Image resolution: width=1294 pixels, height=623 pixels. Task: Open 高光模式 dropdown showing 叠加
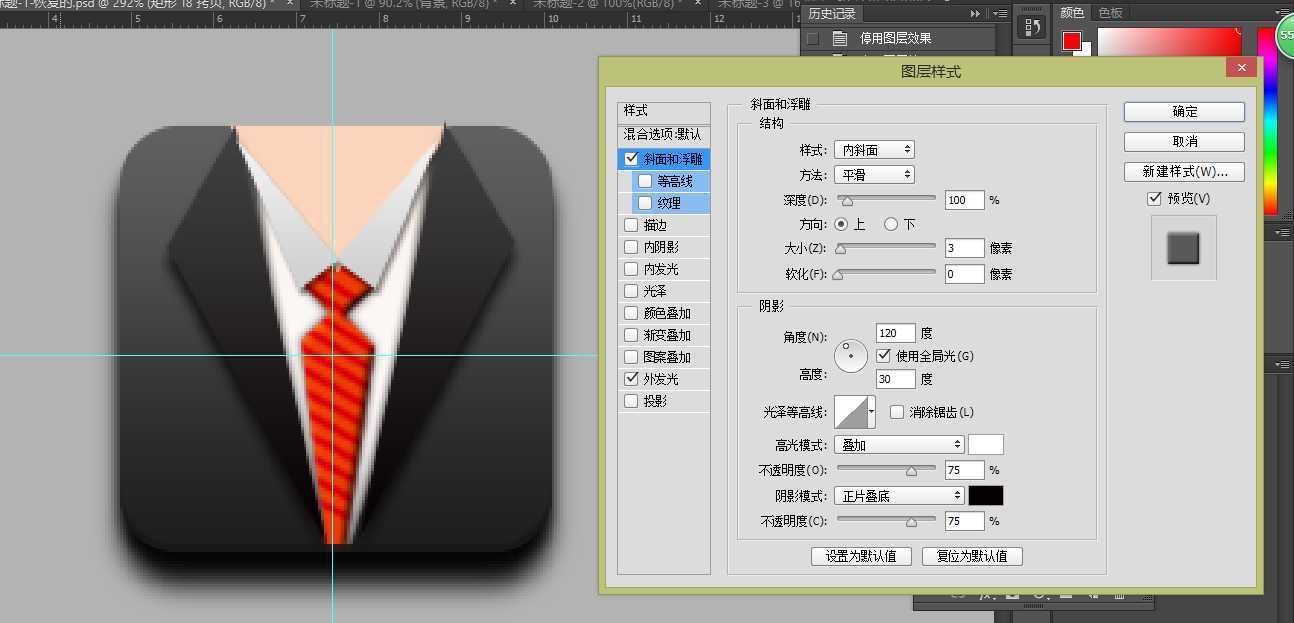coord(899,444)
